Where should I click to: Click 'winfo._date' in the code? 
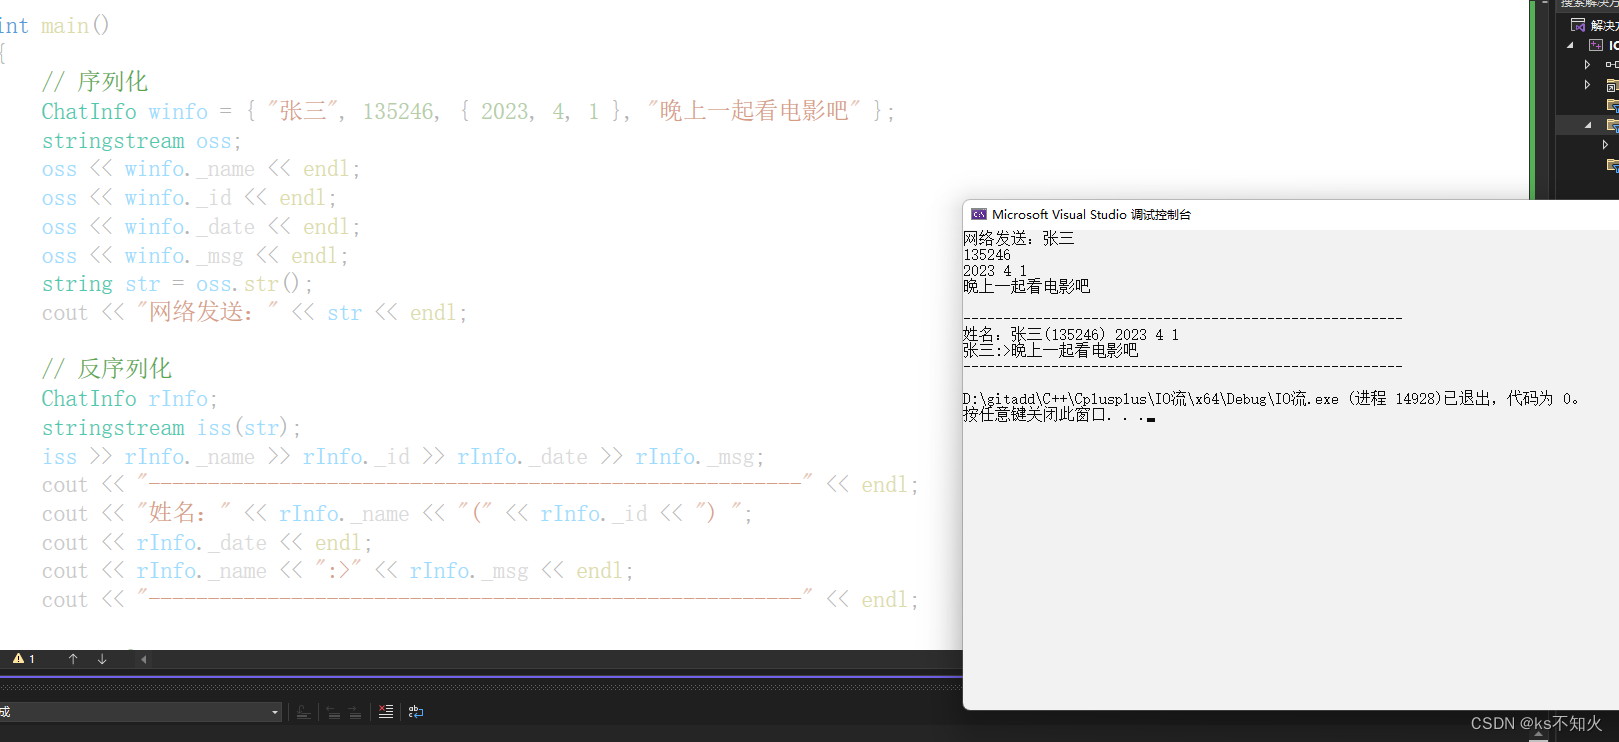tap(189, 227)
